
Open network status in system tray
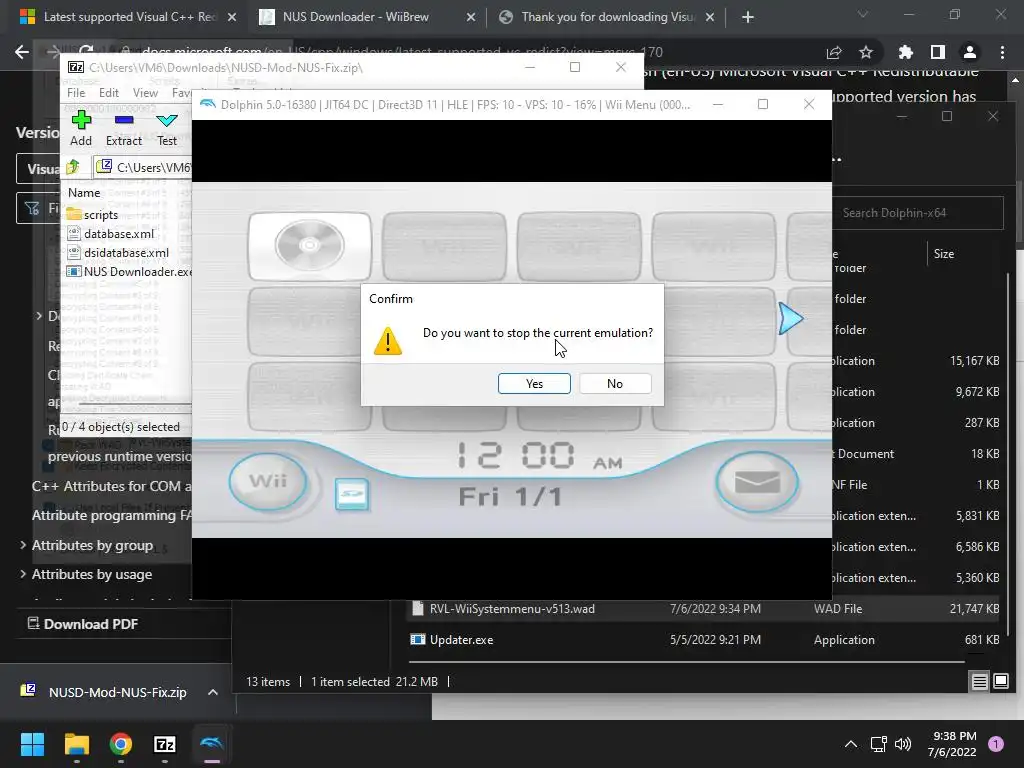tap(878, 744)
